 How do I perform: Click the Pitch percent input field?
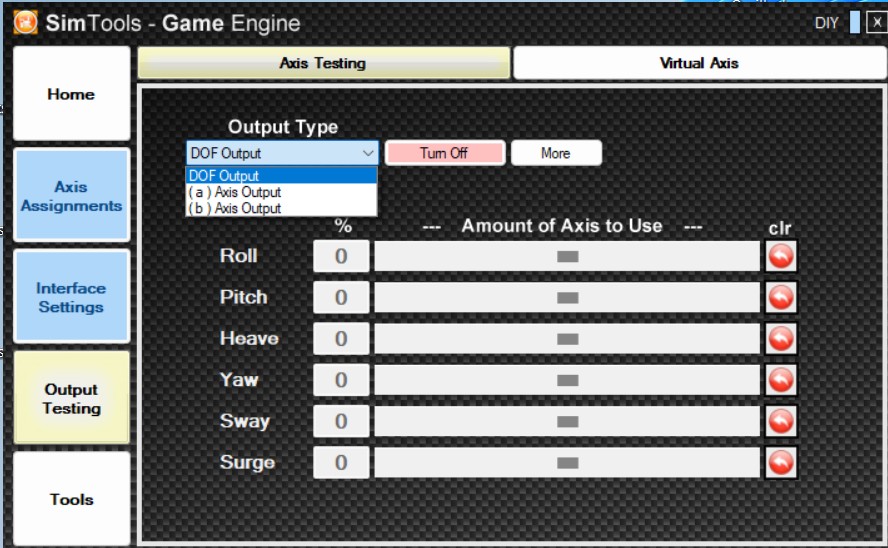pos(341,297)
